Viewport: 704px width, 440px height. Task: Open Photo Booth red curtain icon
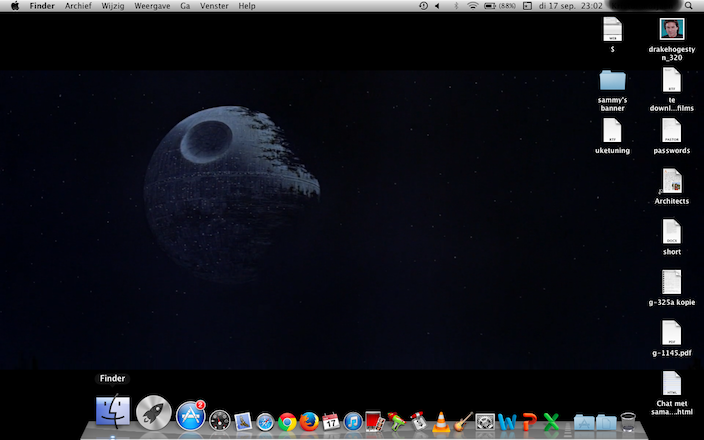point(375,422)
